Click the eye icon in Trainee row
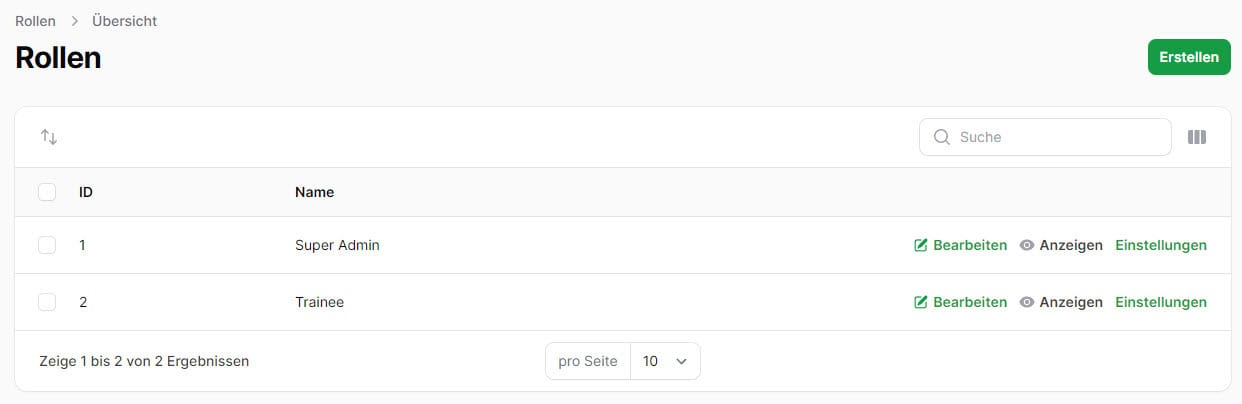The image size is (1242, 404). (x=1027, y=302)
